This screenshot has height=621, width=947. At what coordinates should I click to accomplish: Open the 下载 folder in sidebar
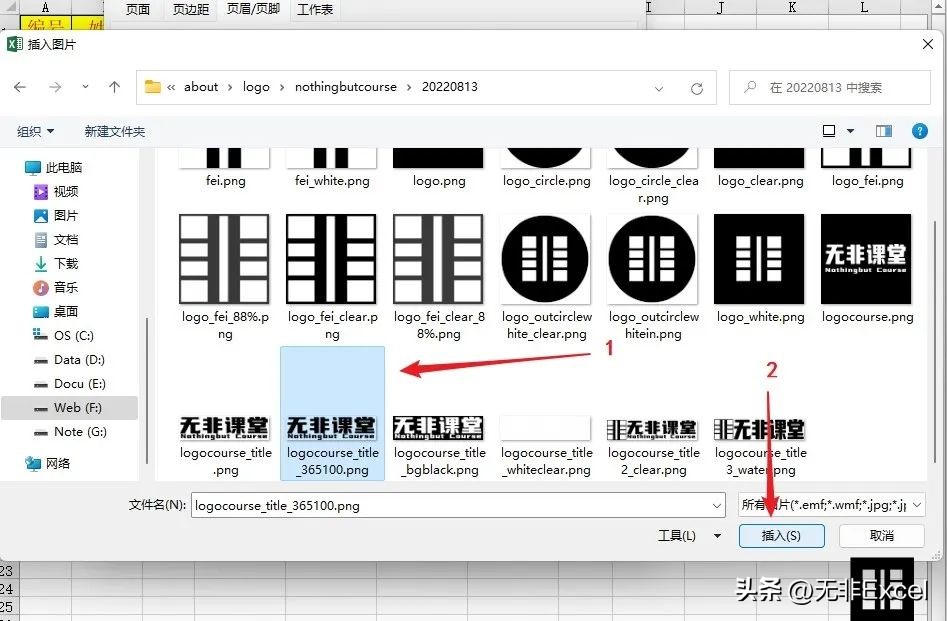tap(56, 263)
